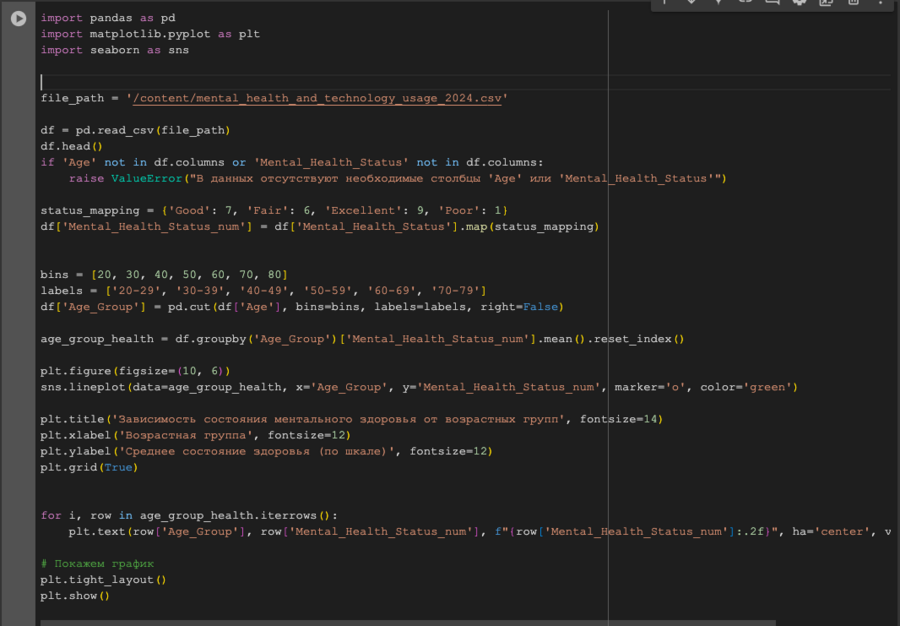Add a comment with speech bubble icon
The height and width of the screenshot is (626, 900).
[772, 3]
